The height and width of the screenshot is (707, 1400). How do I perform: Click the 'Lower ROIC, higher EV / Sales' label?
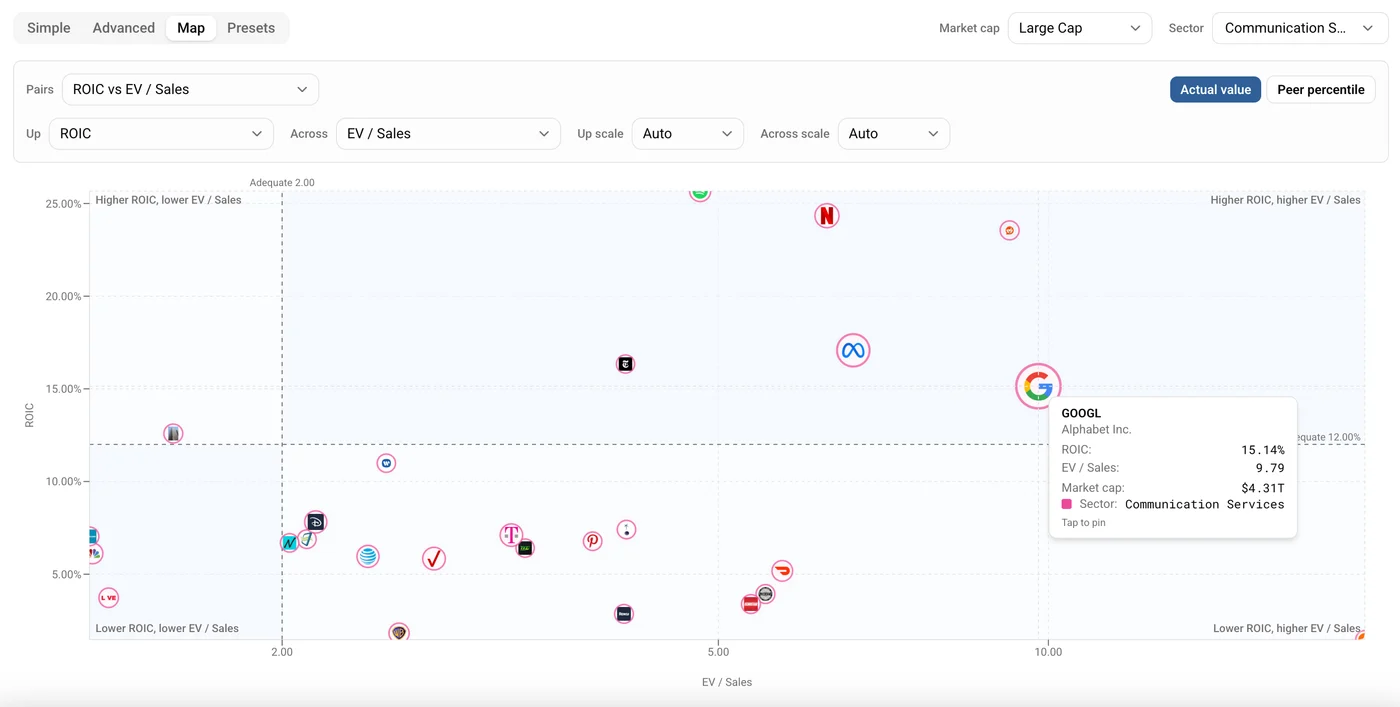pyautogui.click(x=1287, y=629)
